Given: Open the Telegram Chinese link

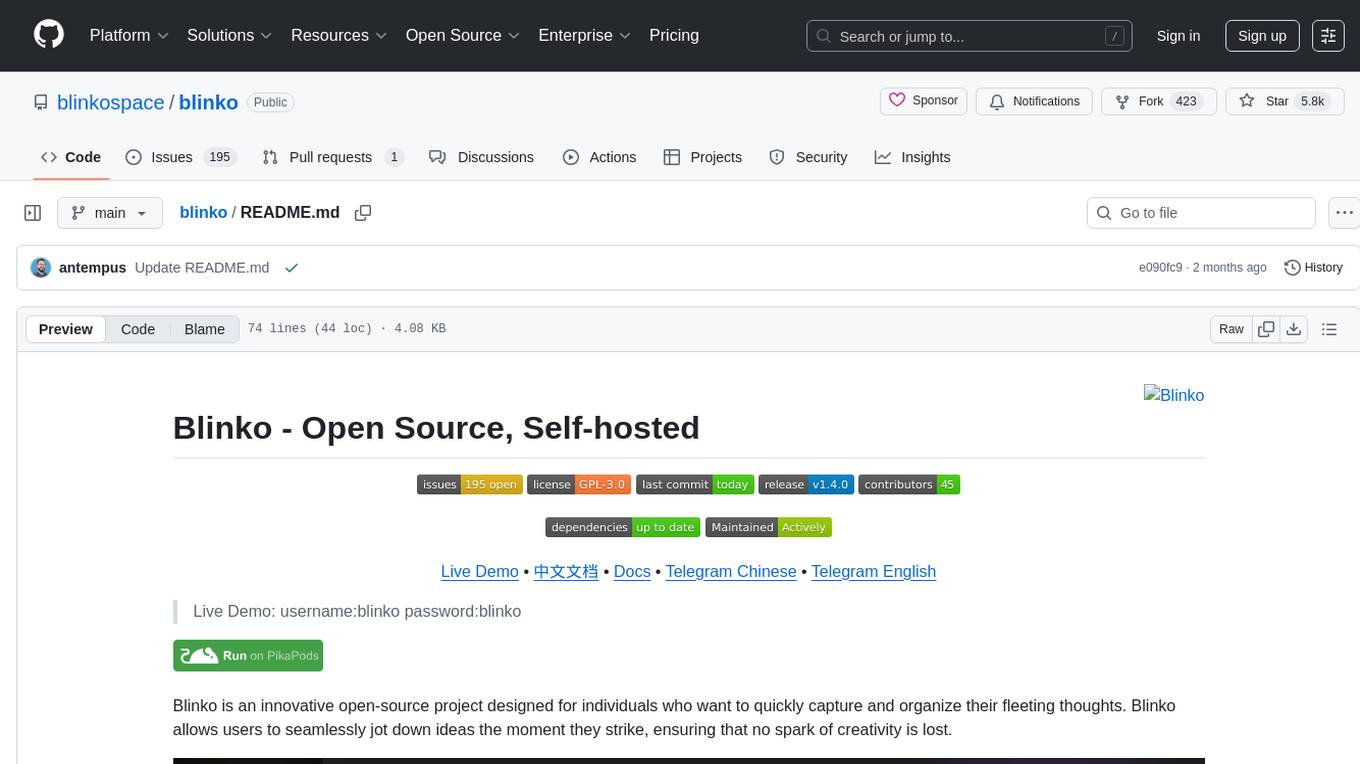Looking at the screenshot, I should point(731,571).
